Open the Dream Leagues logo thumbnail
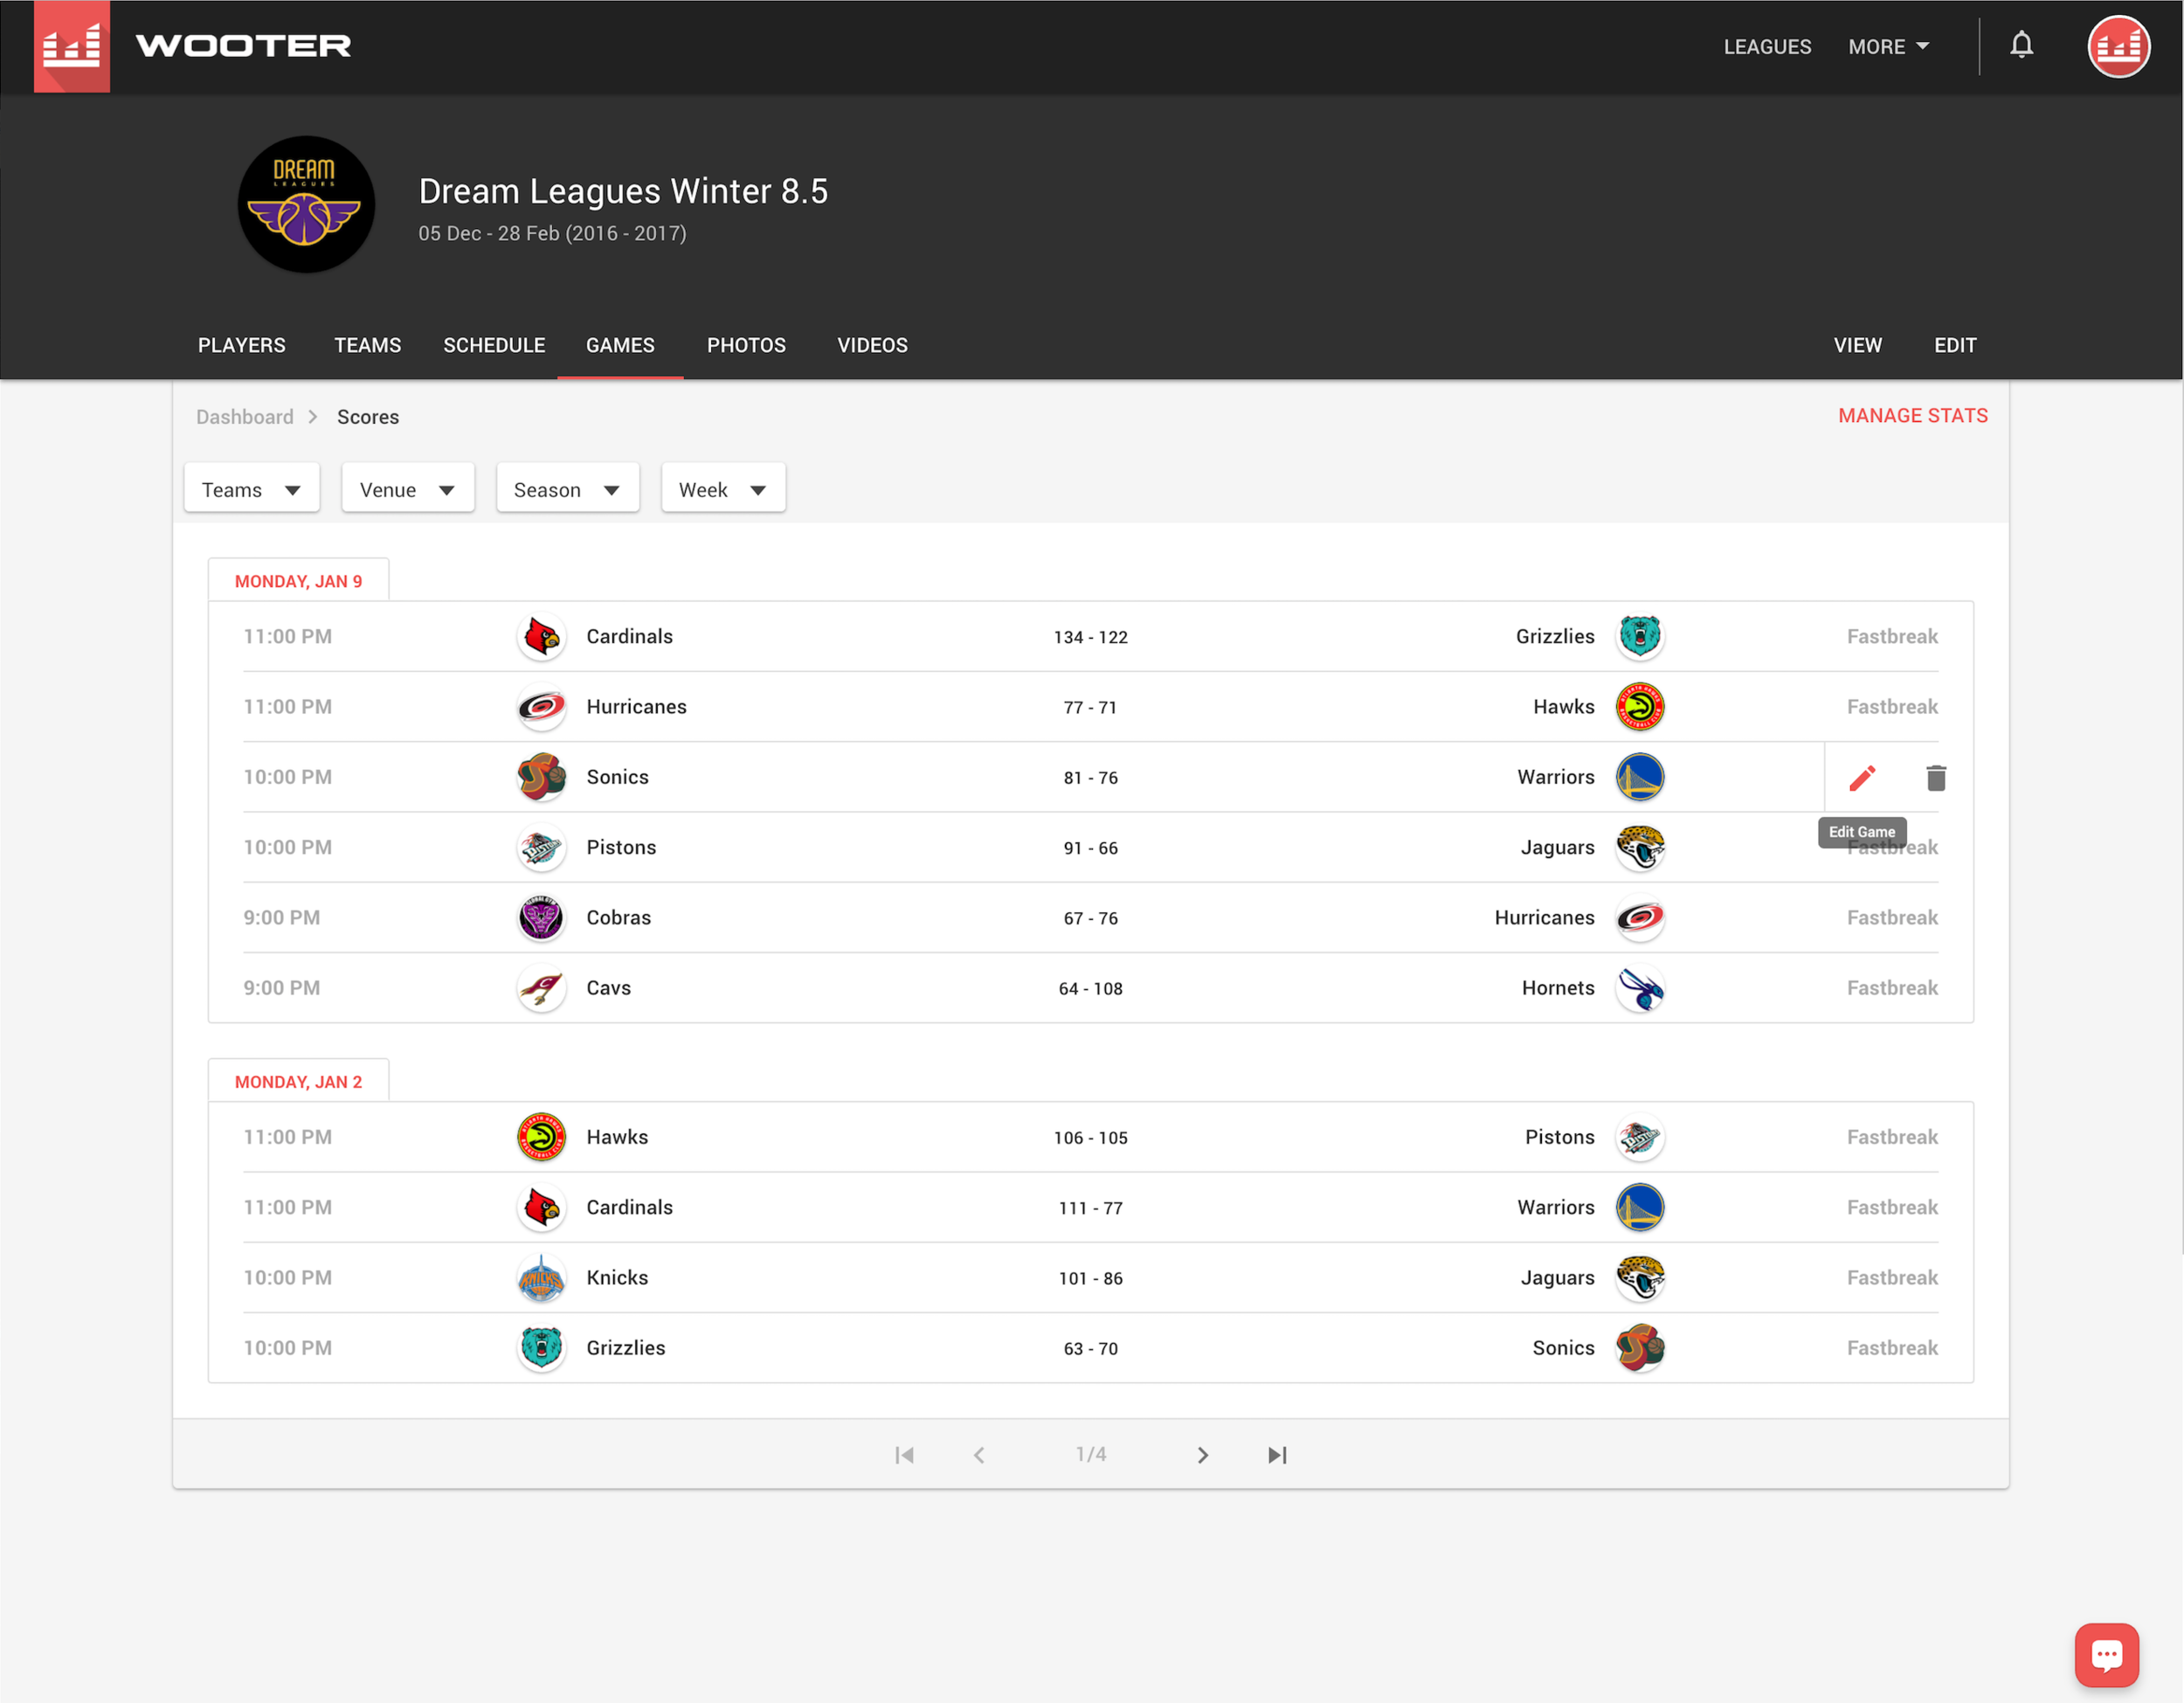2184x1703 pixels. click(x=305, y=205)
